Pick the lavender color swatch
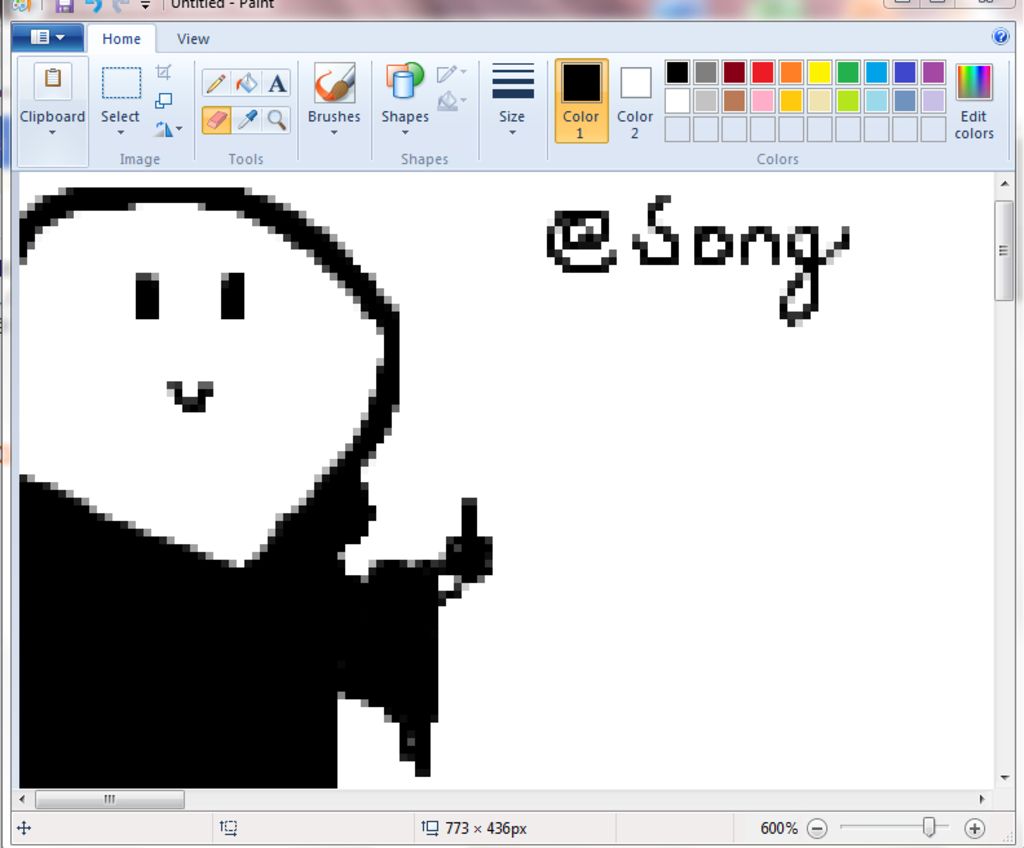Image resolution: width=1024 pixels, height=848 pixels. coord(933,101)
